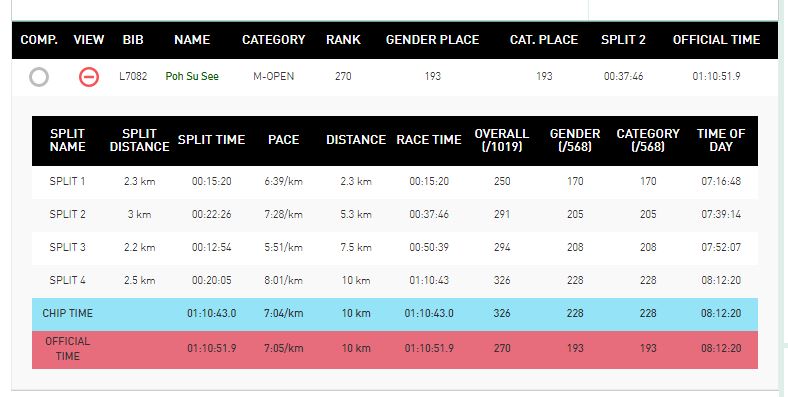Click bib number L7082
The height and width of the screenshot is (397, 788).
(133, 76)
